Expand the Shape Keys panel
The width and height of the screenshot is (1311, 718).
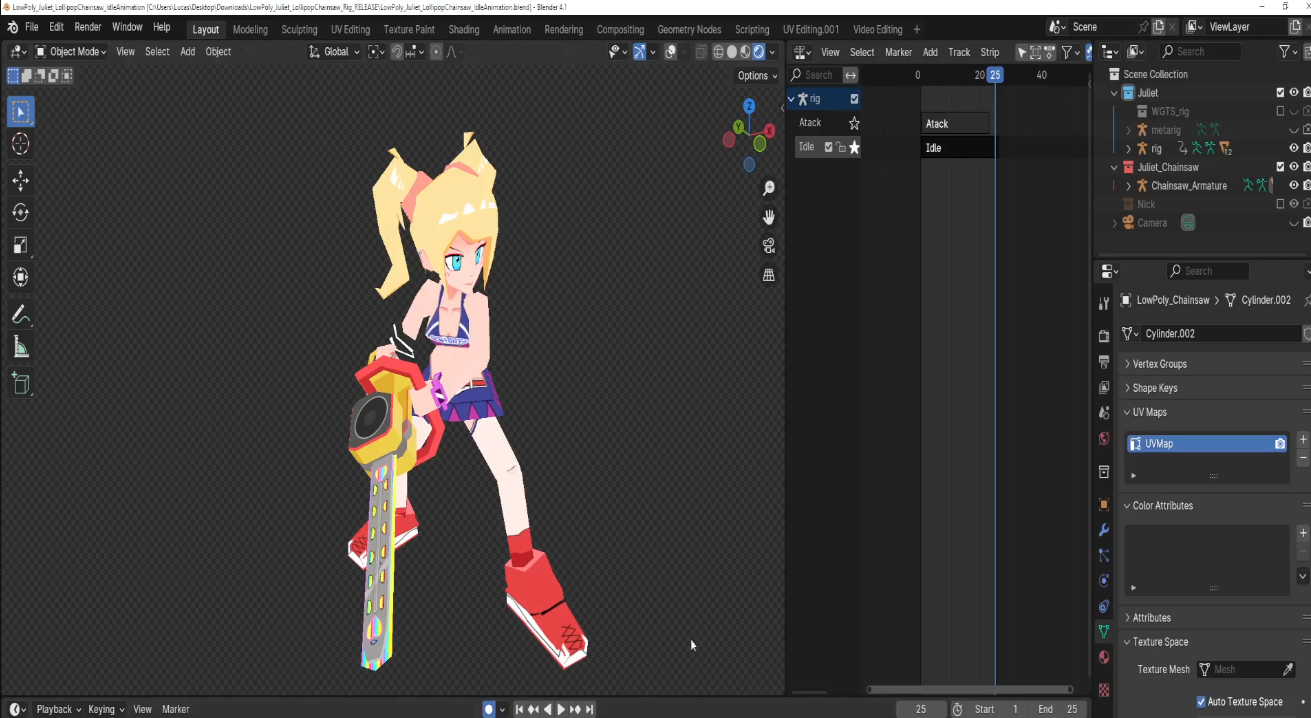pyautogui.click(x=1154, y=388)
